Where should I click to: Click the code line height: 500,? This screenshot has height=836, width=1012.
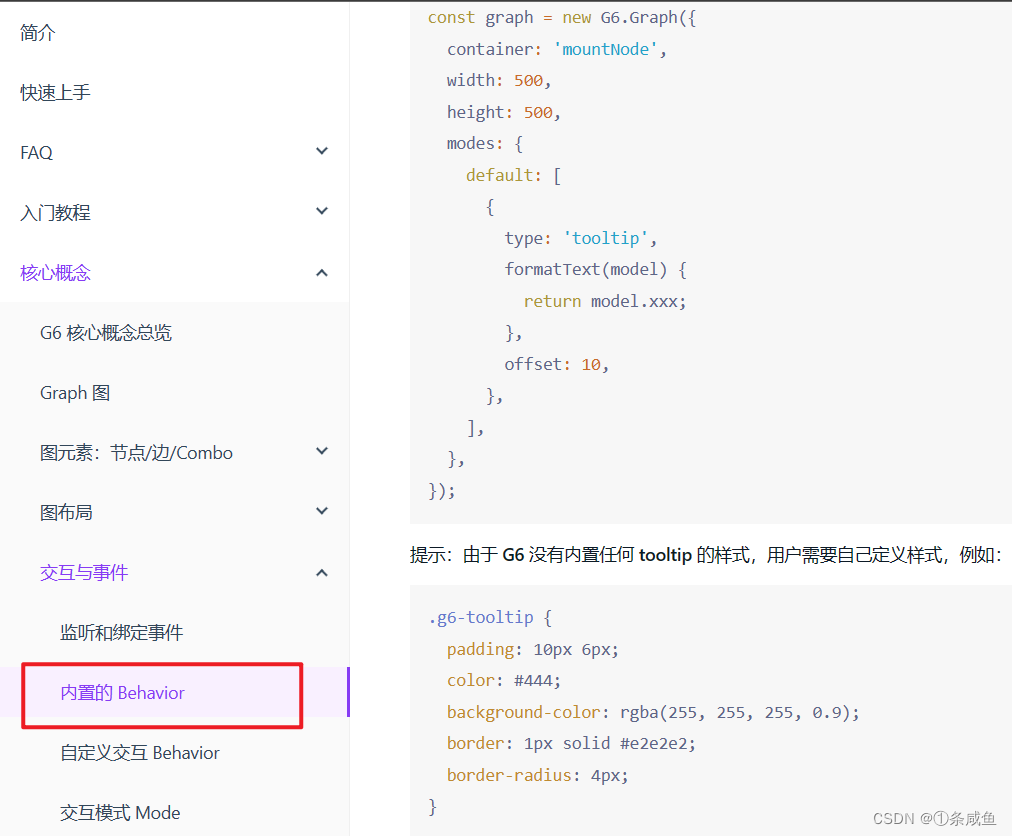(x=504, y=112)
